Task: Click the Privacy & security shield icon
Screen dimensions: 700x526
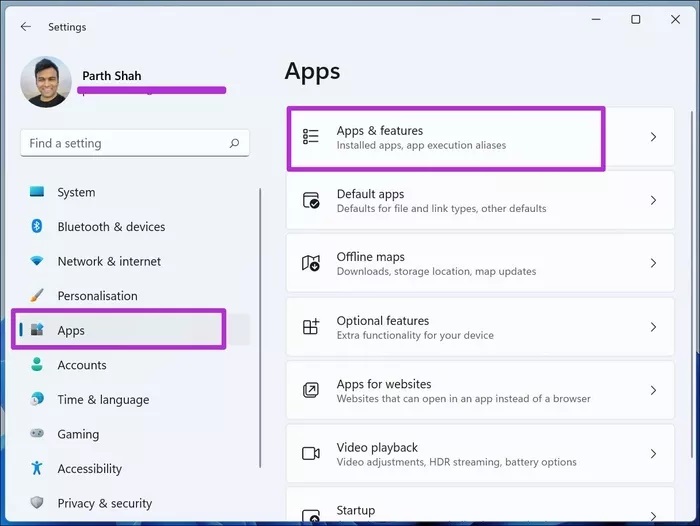Action: point(37,503)
